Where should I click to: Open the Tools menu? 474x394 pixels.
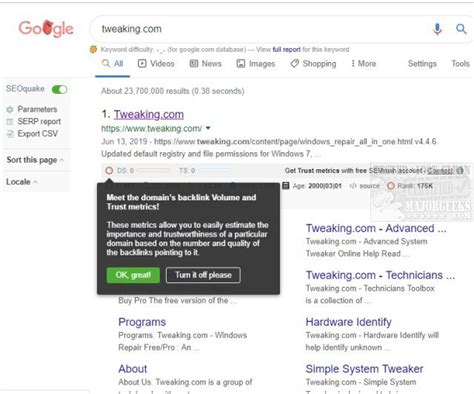click(460, 64)
